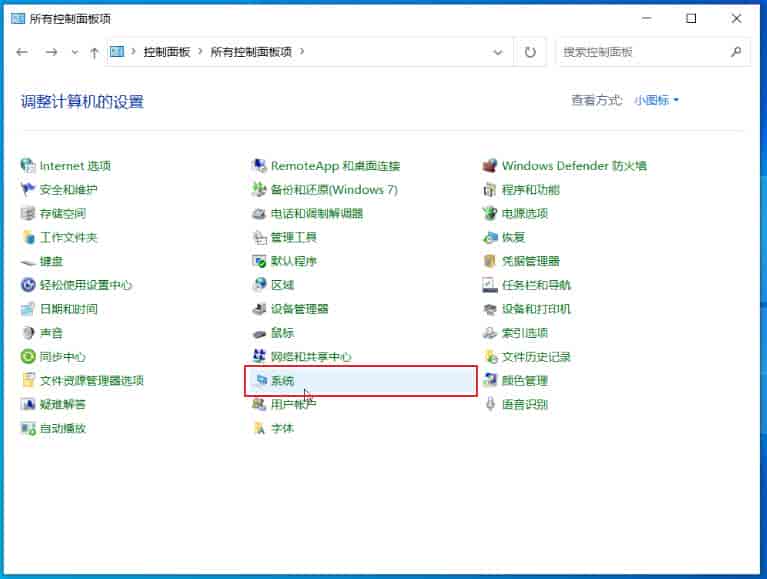Image resolution: width=767 pixels, height=579 pixels.
Task: Expand chevron after 所有控制面板项 breadcrumb
Action: (x=302, y=51)
